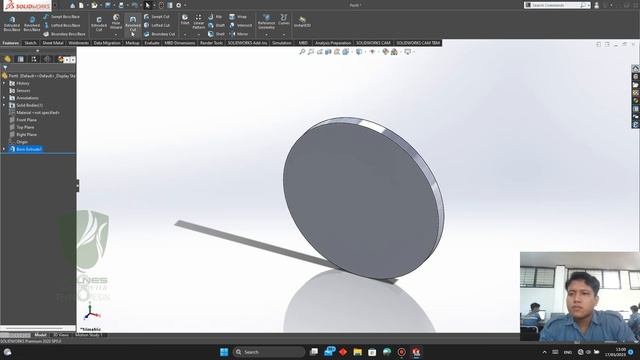640x360 pixels.
Task: Click the Extruded Cut tool
Action: (x=99, y=24)
